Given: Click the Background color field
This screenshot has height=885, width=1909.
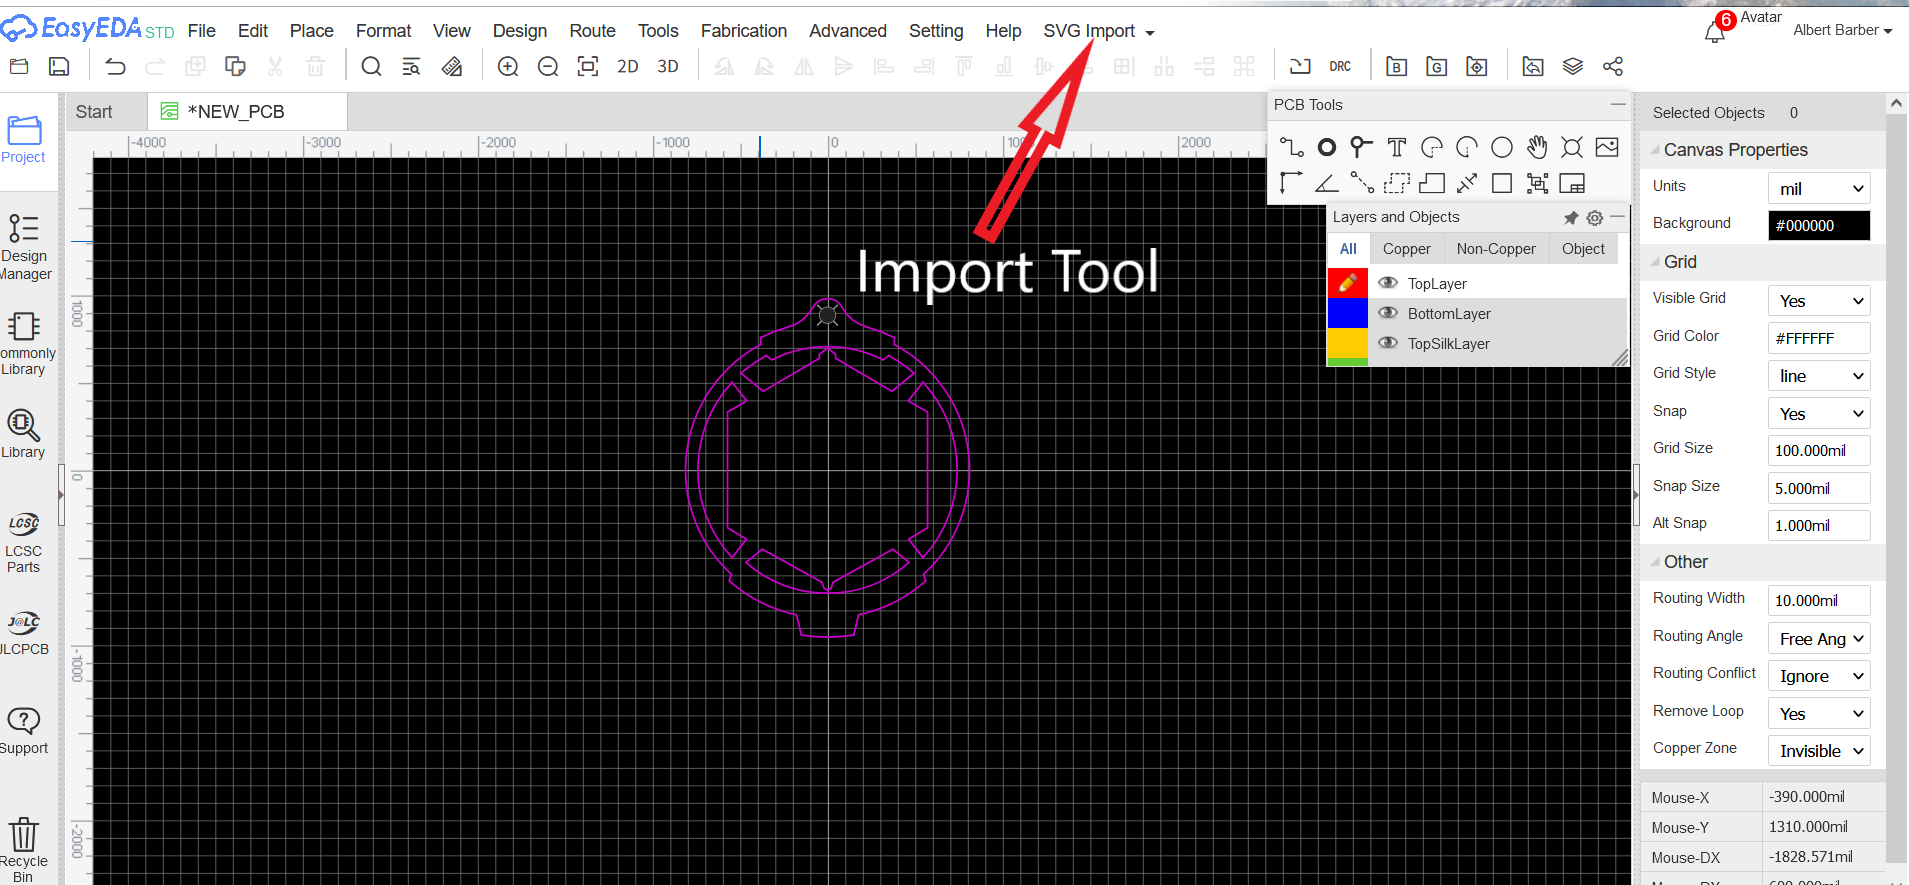Looking at the screenshot, I should [1819, 226].
